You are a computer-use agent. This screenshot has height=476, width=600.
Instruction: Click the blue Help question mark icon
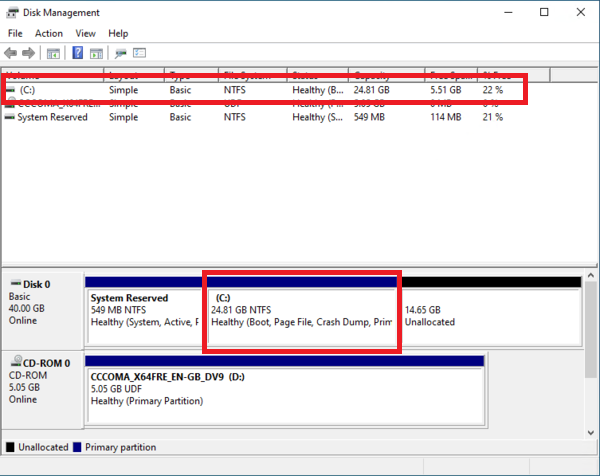pyautogui.click(x=78, y=53)
